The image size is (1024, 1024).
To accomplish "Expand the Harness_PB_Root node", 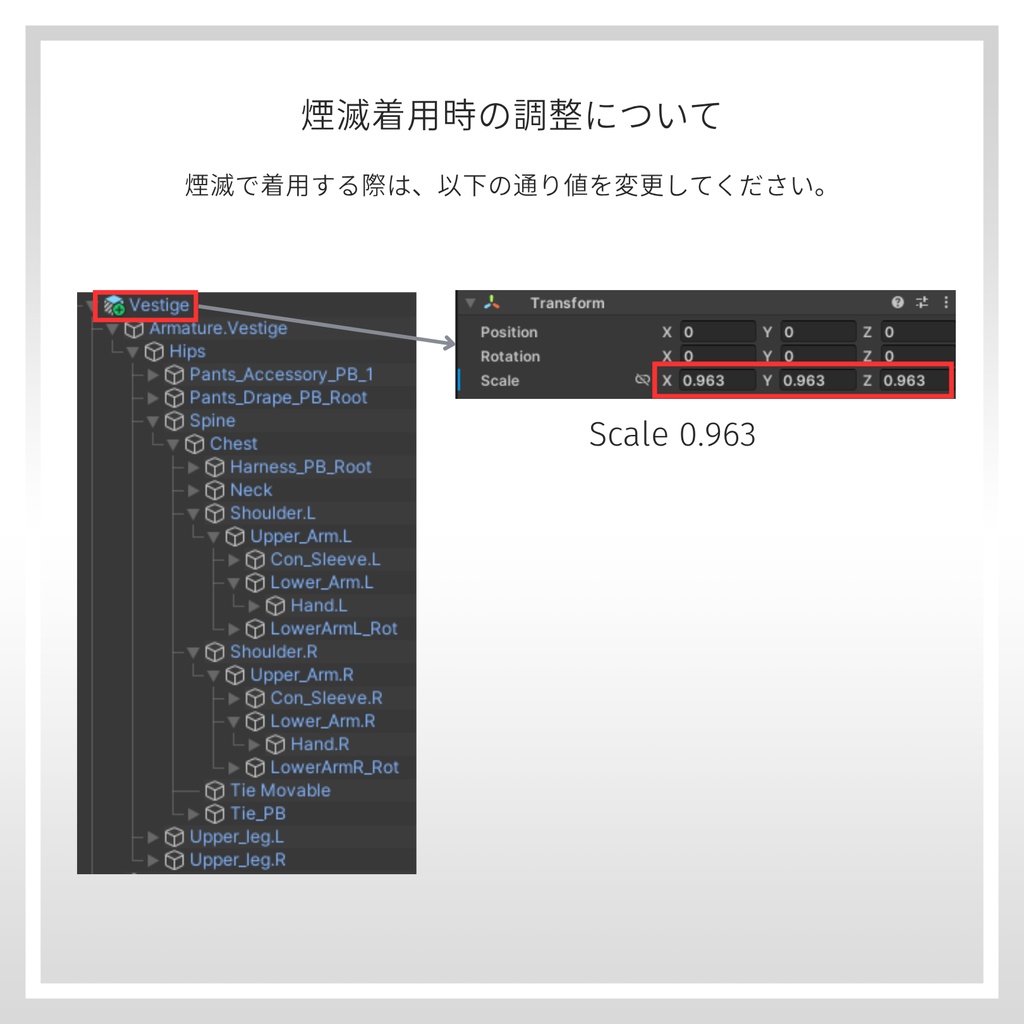I will (x=194, y=467).
